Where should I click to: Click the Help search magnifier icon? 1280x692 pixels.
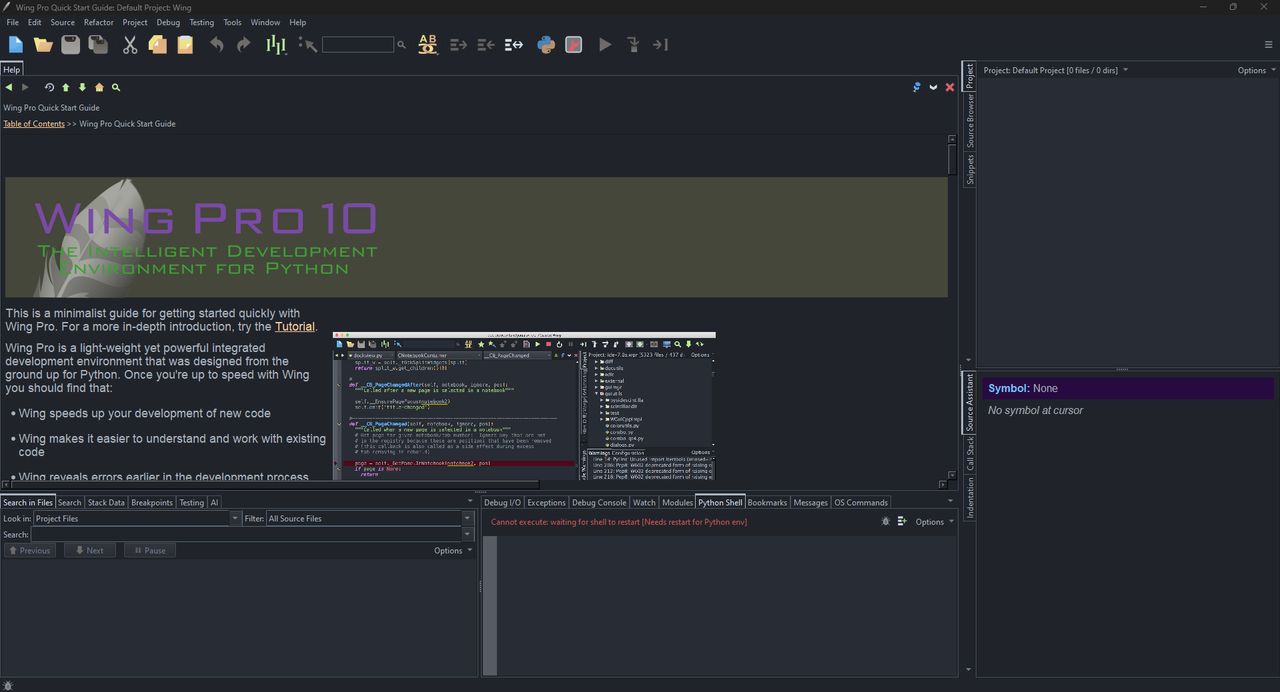coord(116,87)
